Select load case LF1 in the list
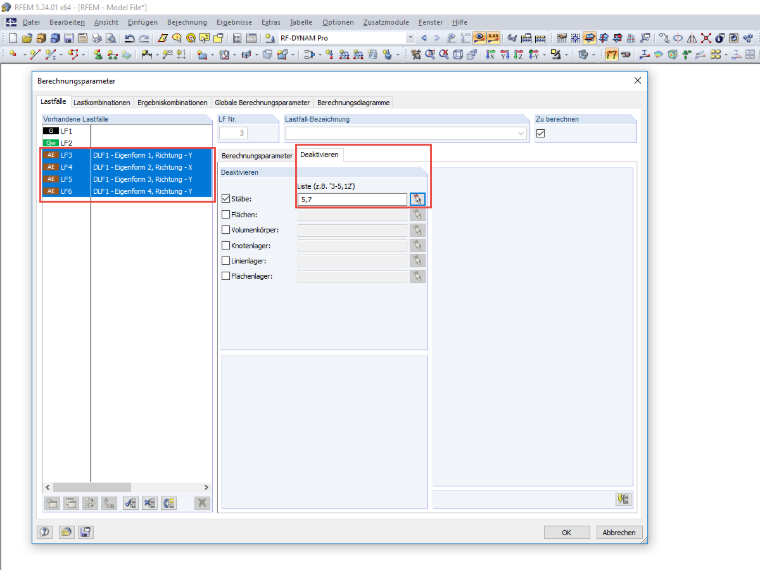This screenshot has width=760, height=570. point(127,131)
